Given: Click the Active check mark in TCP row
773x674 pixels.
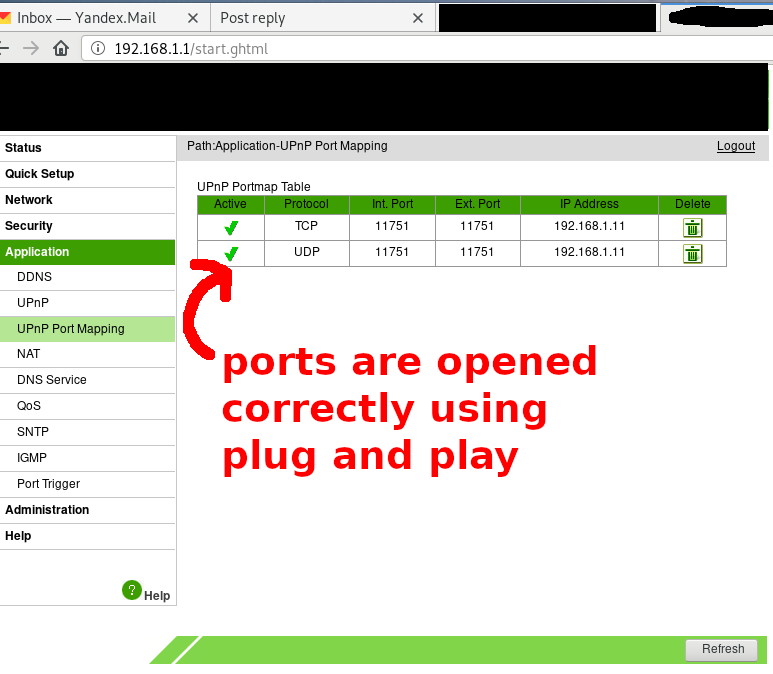Looking at the screenshot, I should [x=231, y=228].
